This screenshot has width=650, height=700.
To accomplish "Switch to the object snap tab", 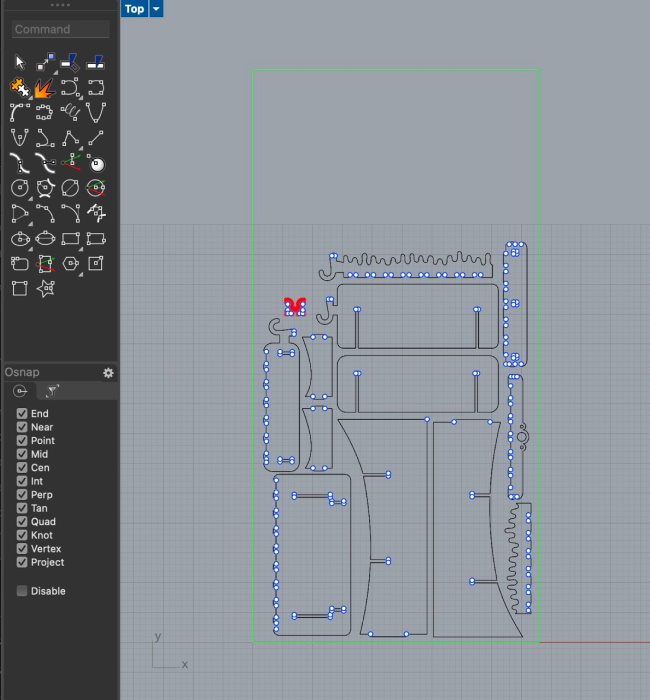I will click(x=20, y=391).
